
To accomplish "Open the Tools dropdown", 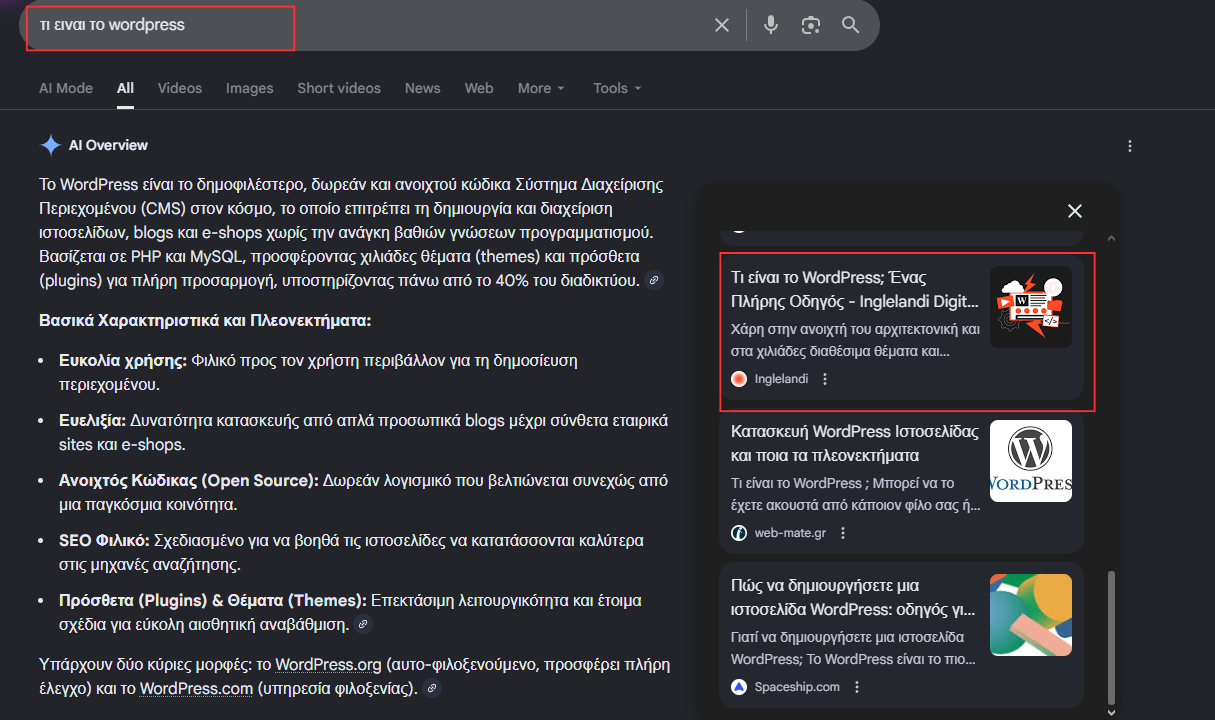I will coord(616,88).
